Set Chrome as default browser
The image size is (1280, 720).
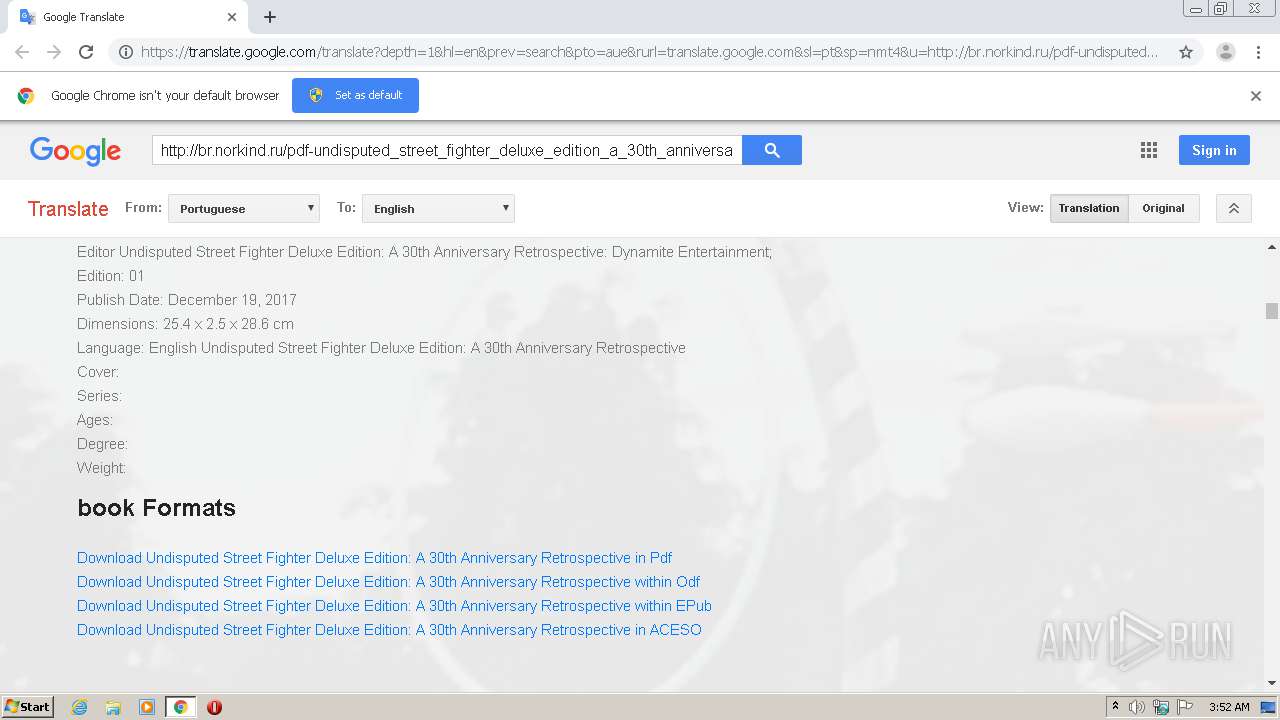point(355,95)
